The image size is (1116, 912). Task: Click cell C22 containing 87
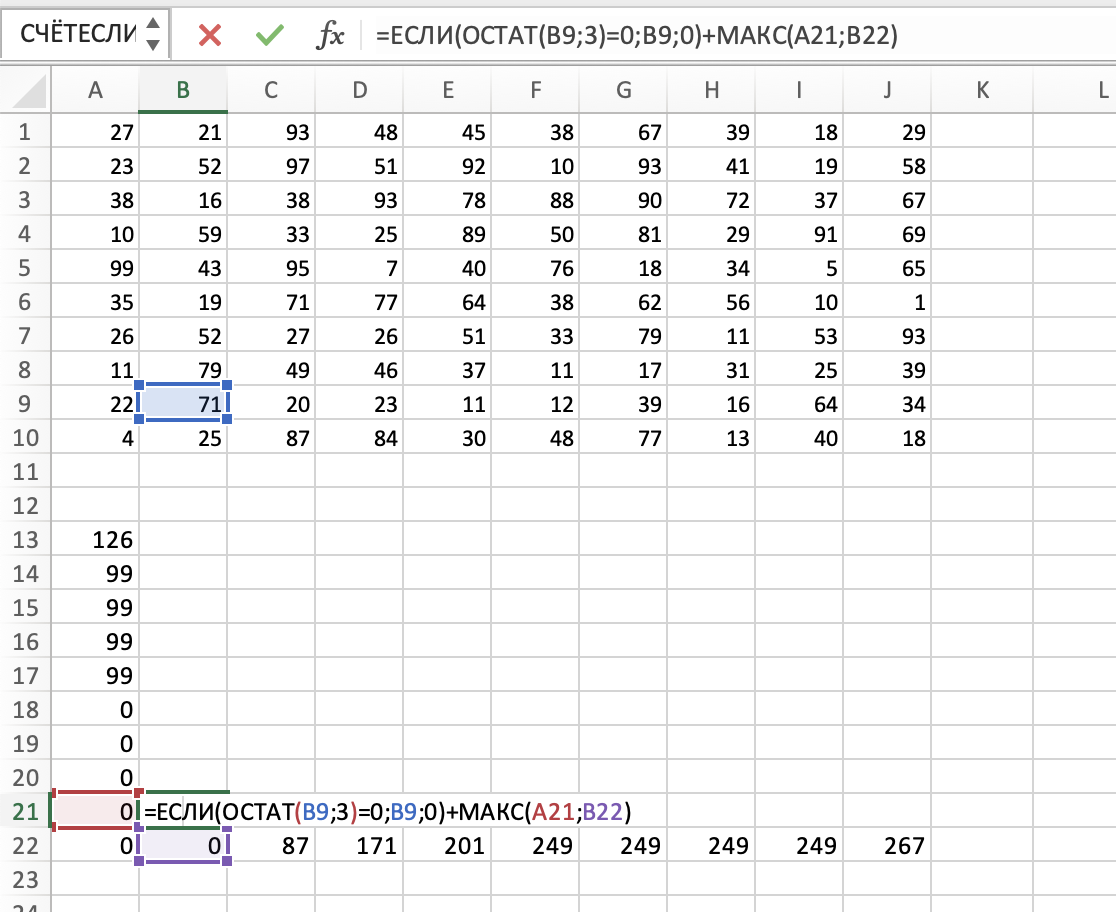click(271, 846)
